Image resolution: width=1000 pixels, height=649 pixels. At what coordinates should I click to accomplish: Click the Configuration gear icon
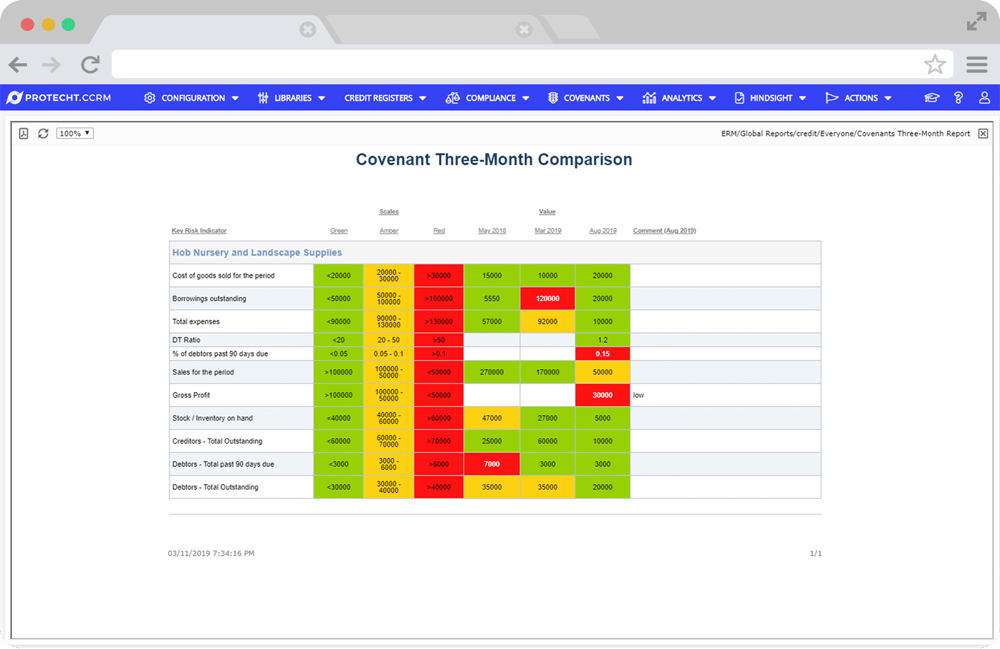click(150, 98)
